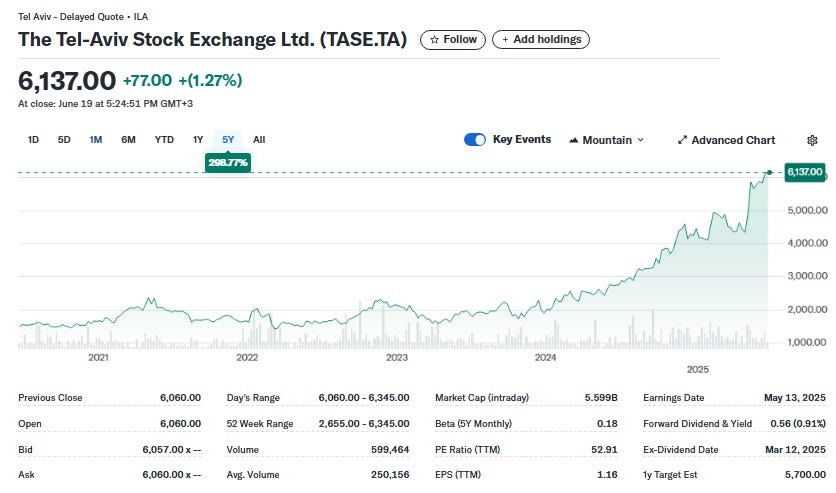Click the 1y Target Est label
The image size is (836, 493).
tap(670, 474)
